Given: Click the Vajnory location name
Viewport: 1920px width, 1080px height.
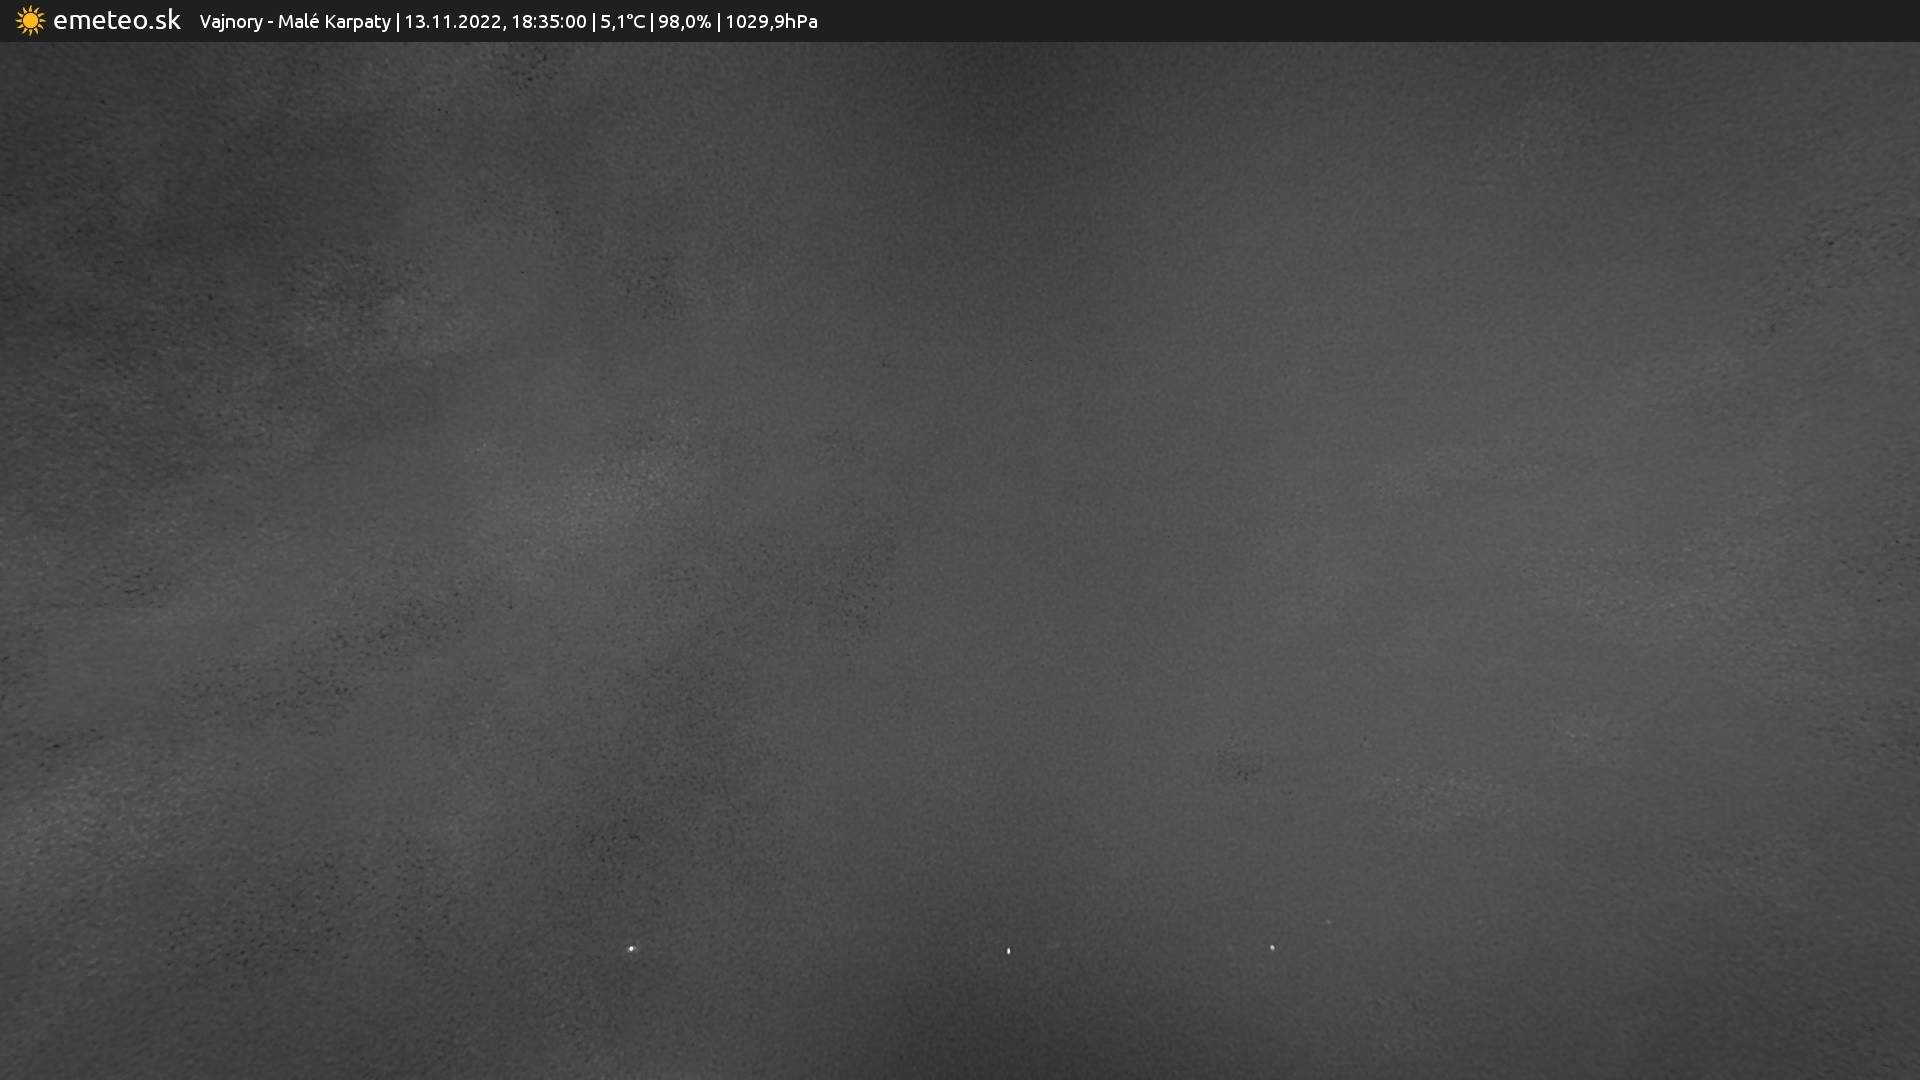Looking at the screenshot, I should click(x=230, y=22).
